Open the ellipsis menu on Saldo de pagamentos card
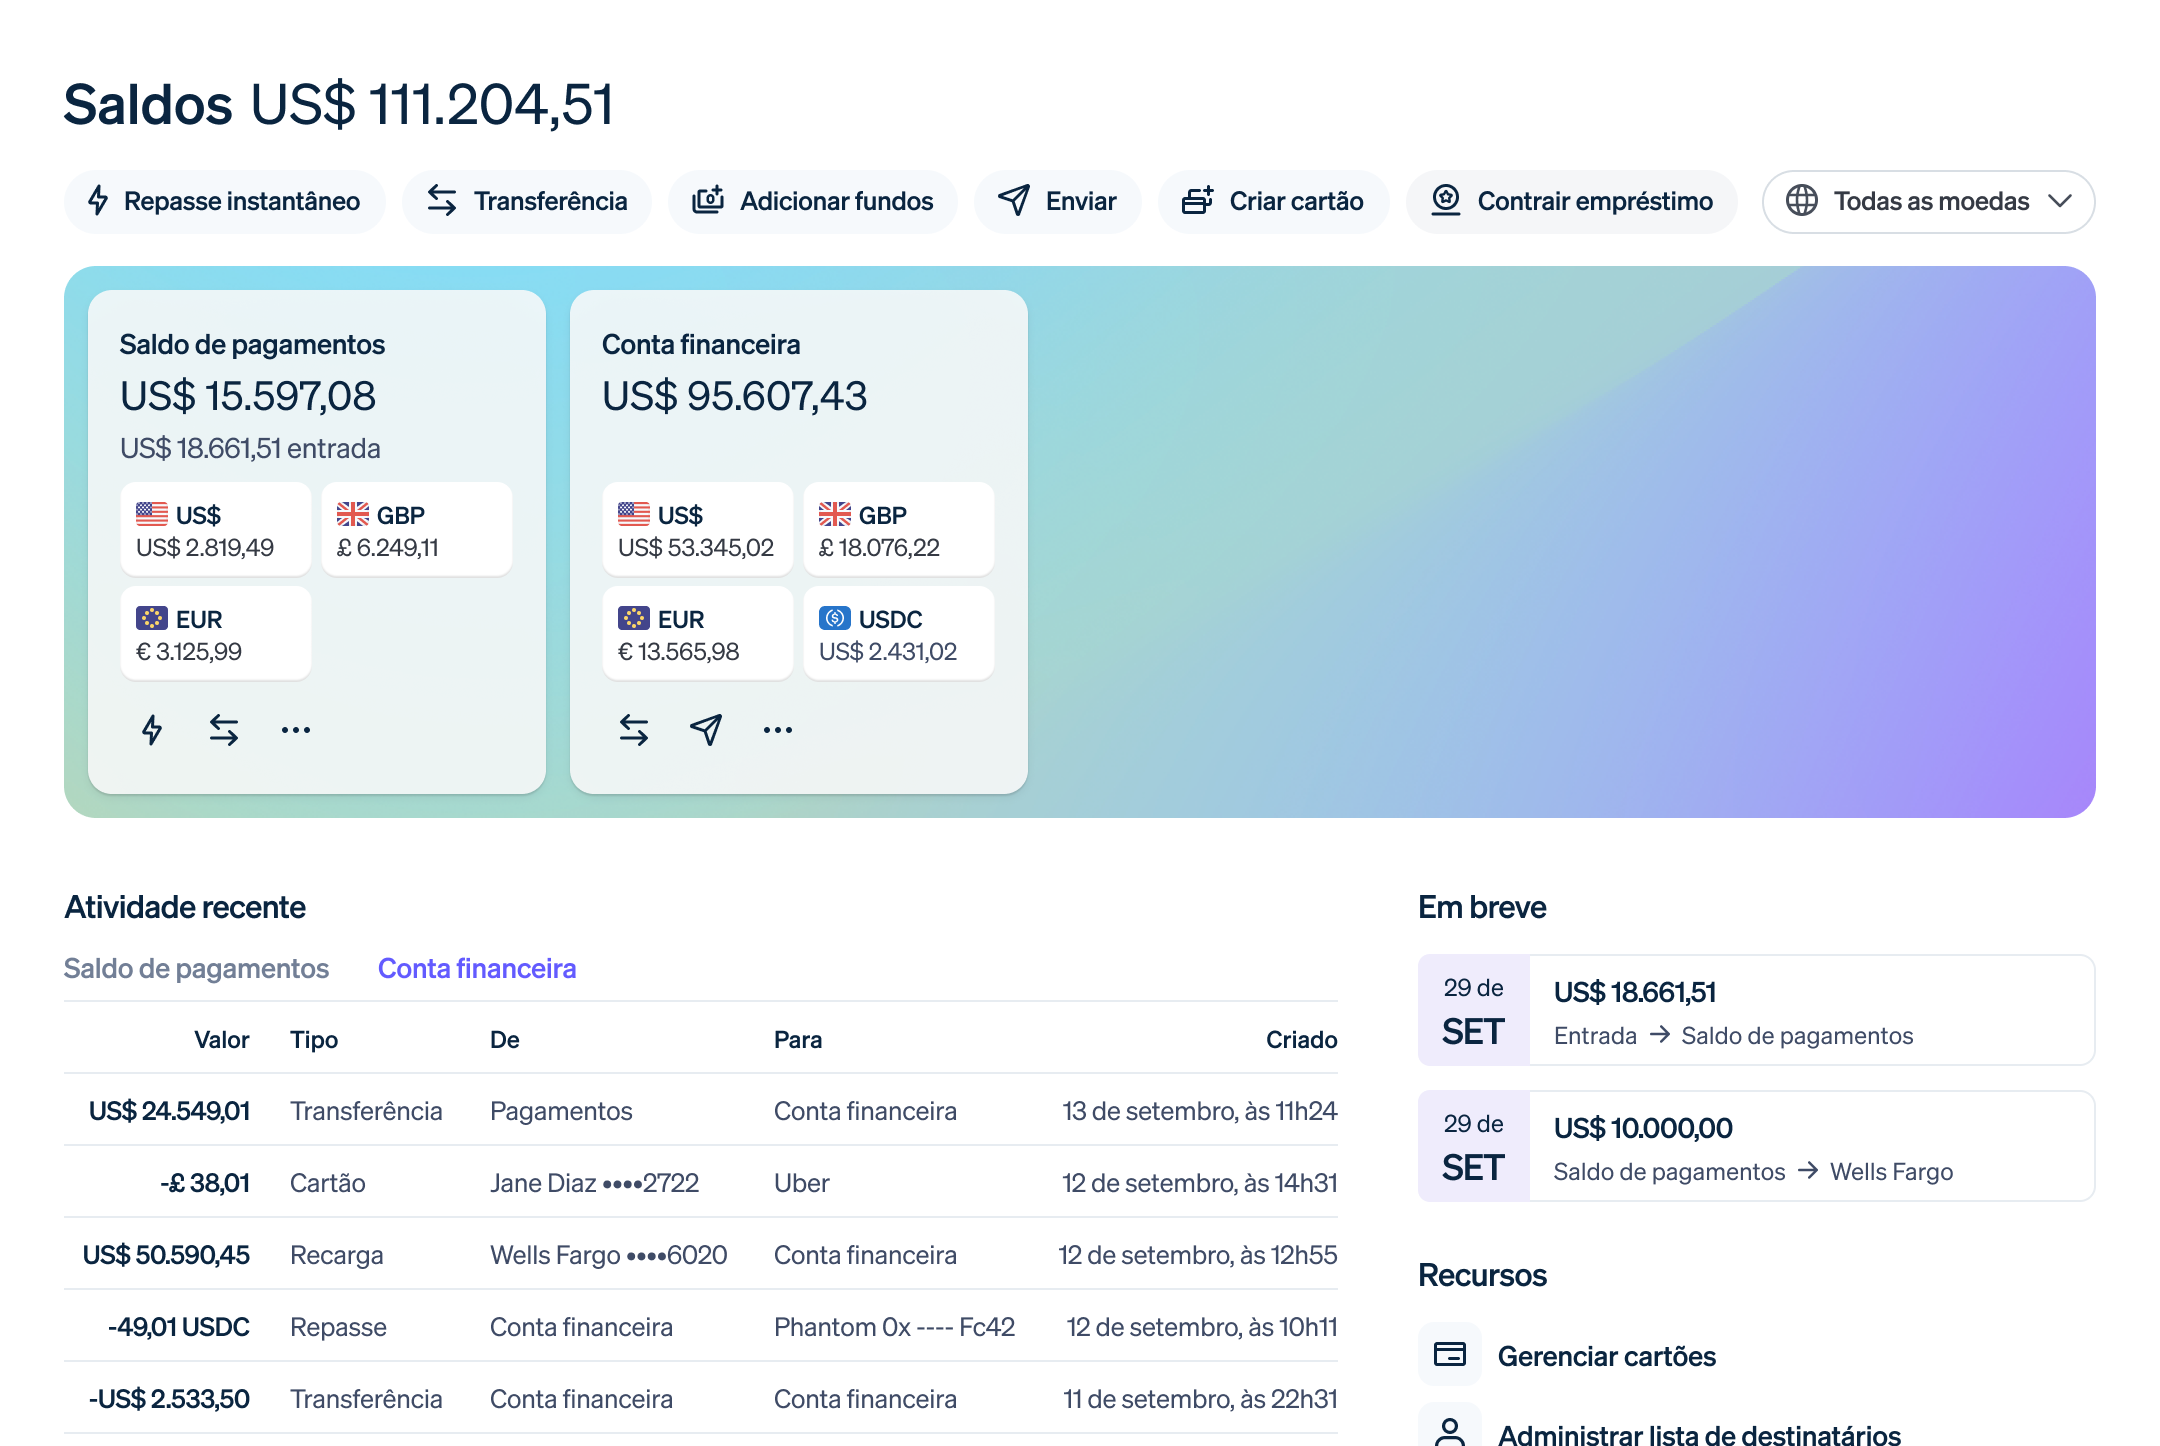This screenshot has width=2160, height=1446. click(x=296, y=731)
